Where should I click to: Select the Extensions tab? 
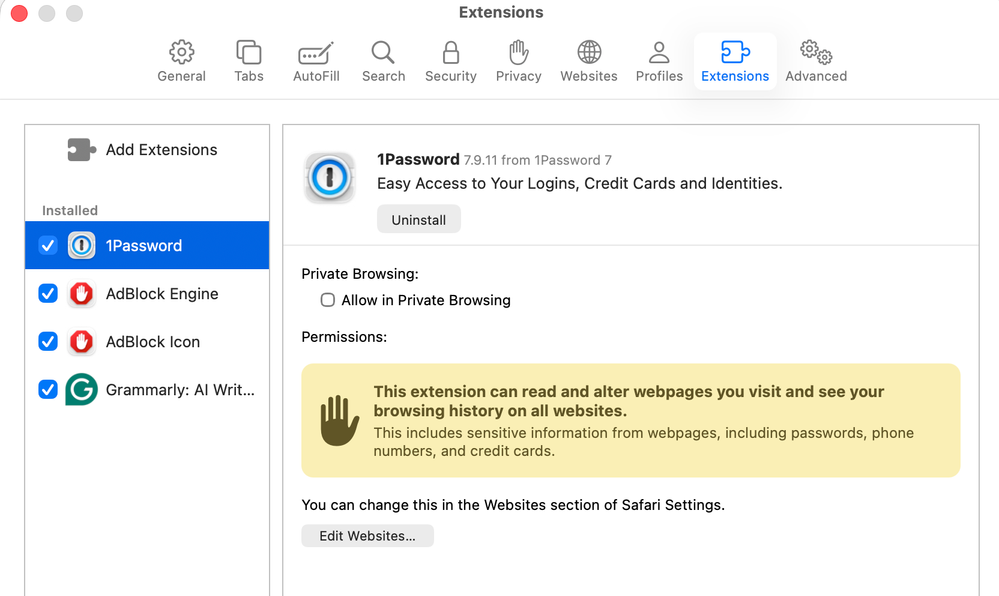click(735, 61)
